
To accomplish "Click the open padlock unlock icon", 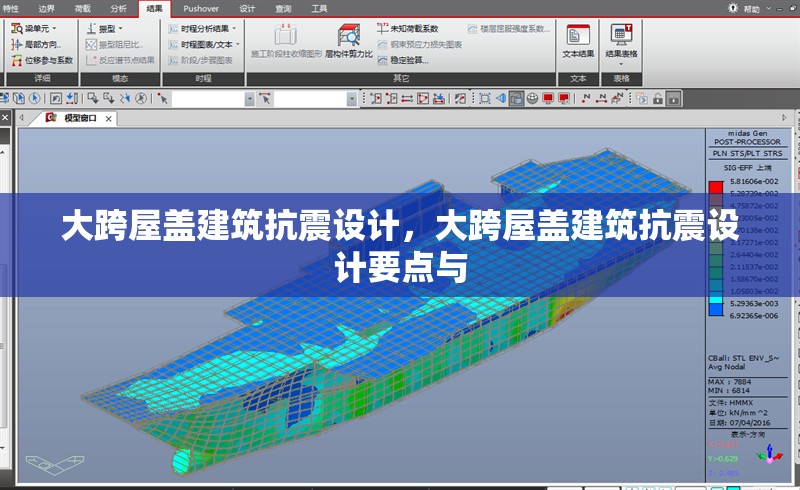I will point(658,99).
